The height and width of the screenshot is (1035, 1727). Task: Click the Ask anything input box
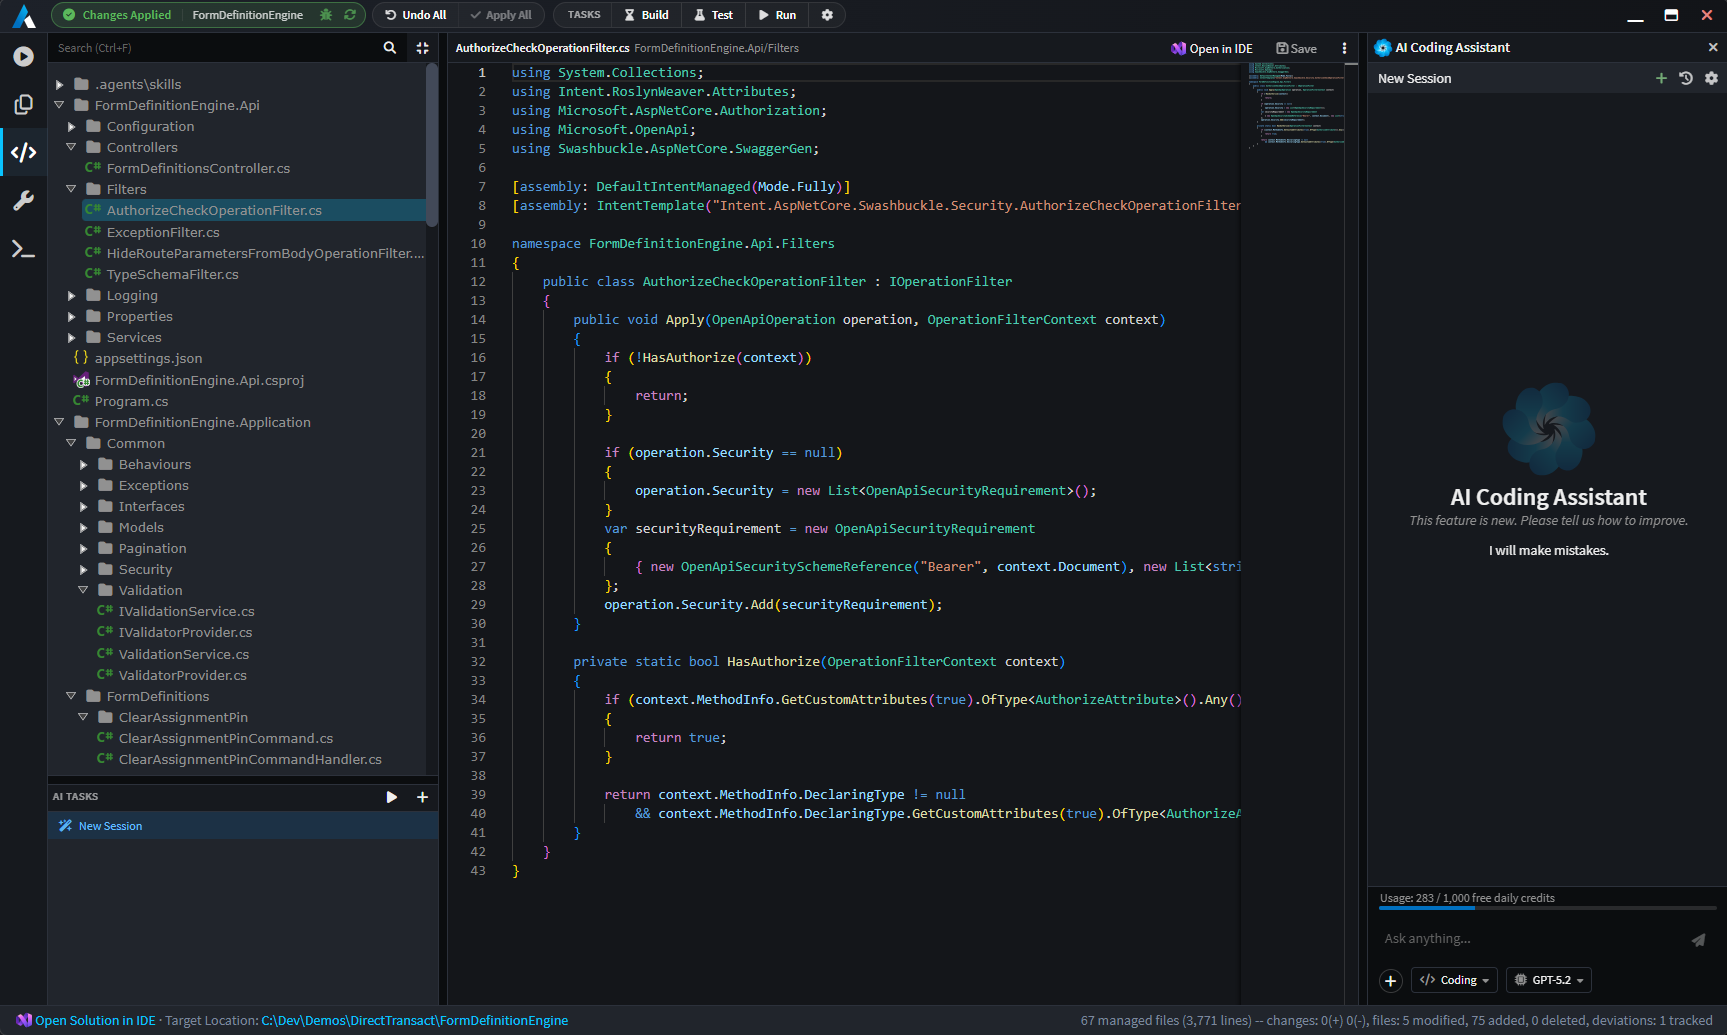click(x=1530, y=939)
